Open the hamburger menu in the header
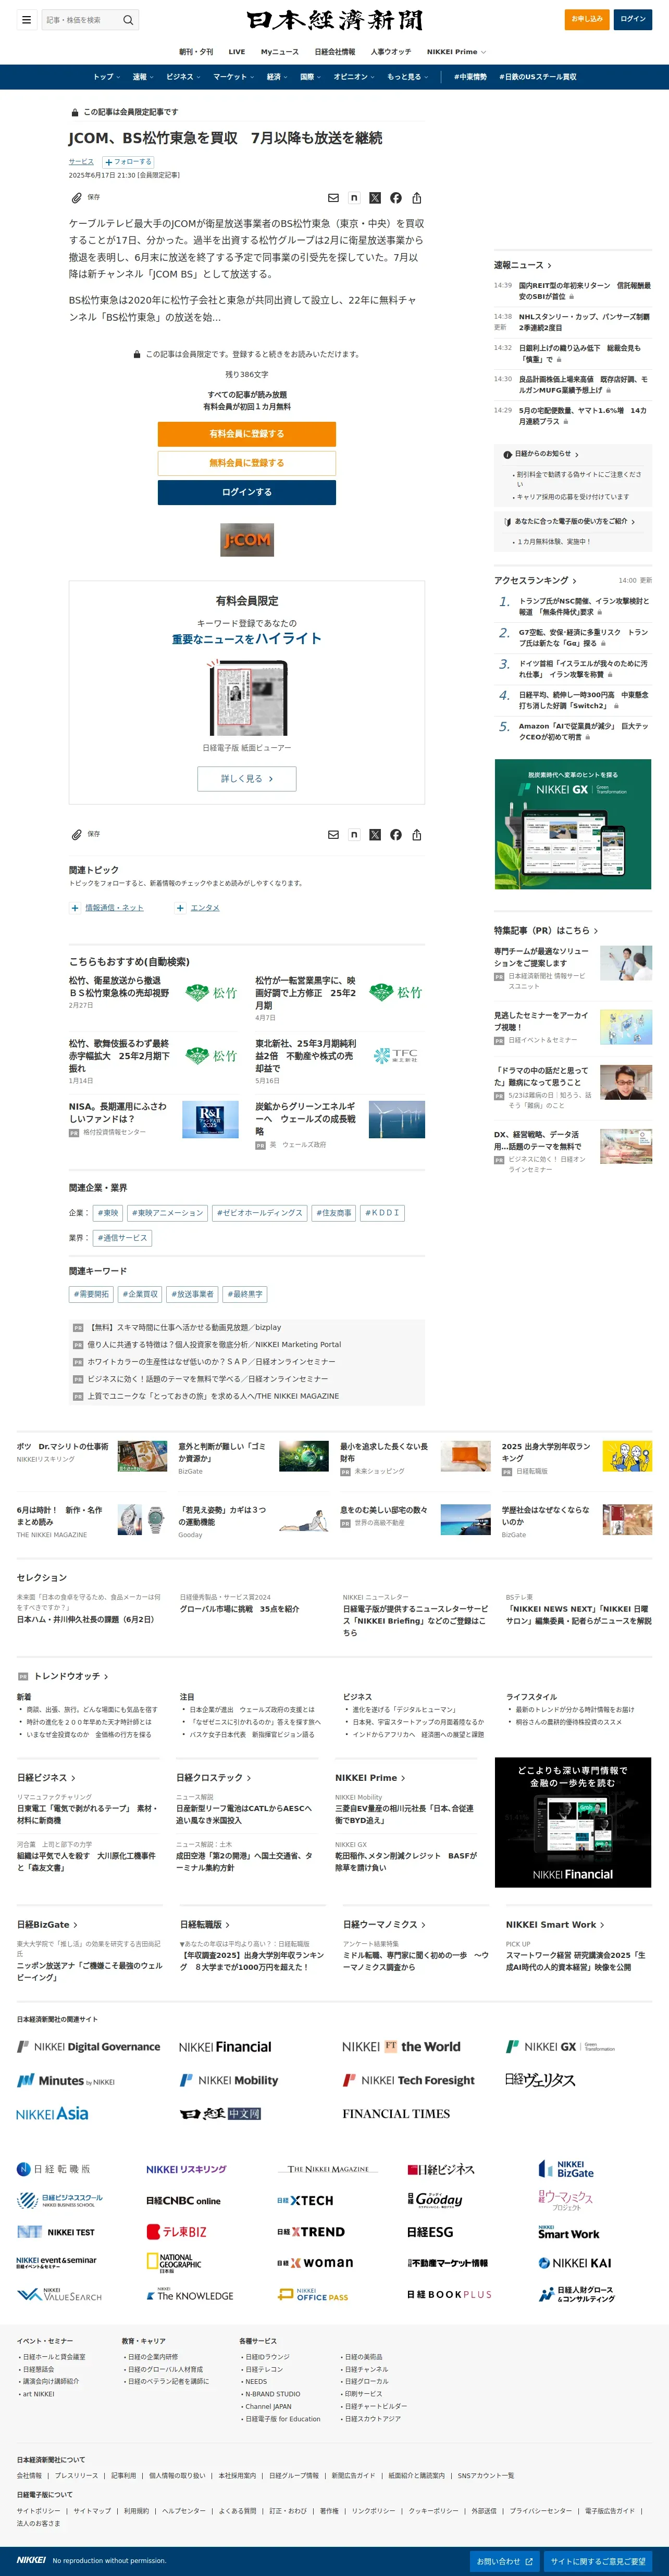This screenshot has width=669, height=2576. click(x=27, y=19)
